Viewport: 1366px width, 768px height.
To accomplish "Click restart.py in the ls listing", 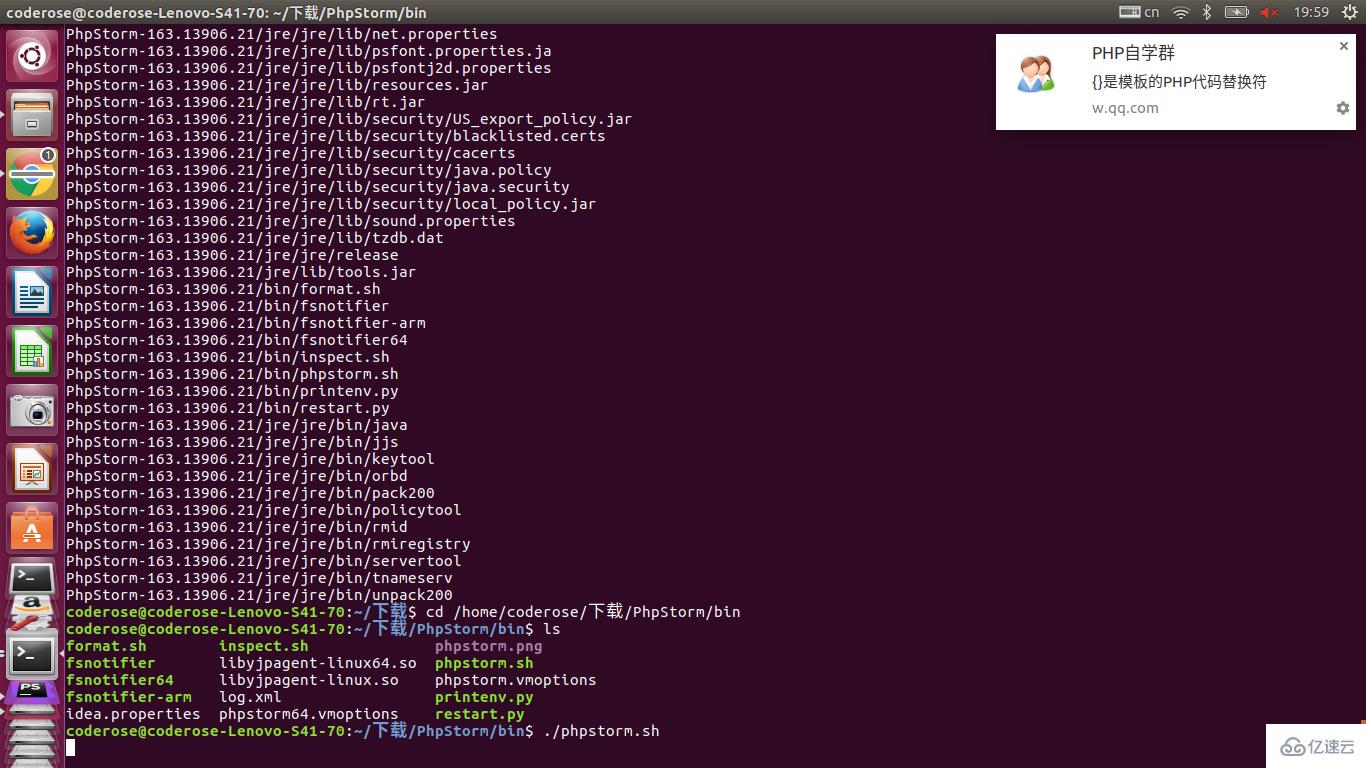I will pos(480,714).
